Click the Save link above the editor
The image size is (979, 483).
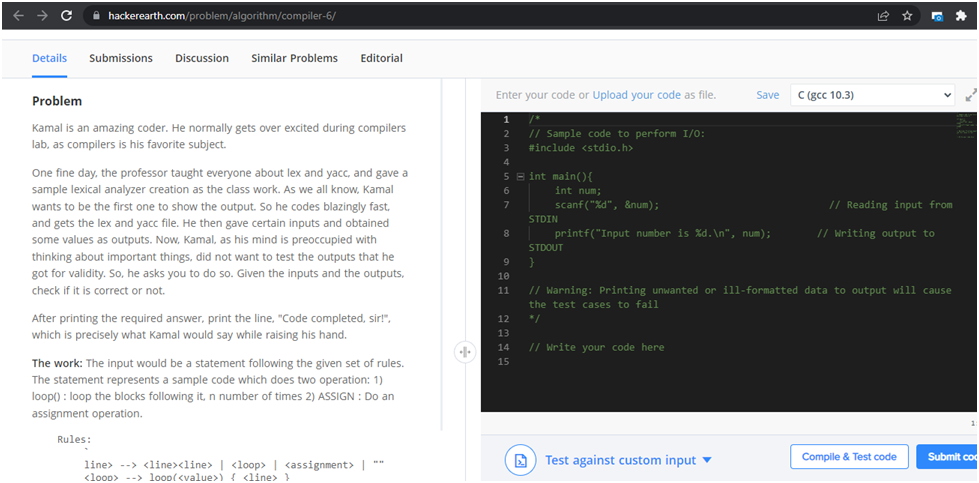[x=767, y=95]
